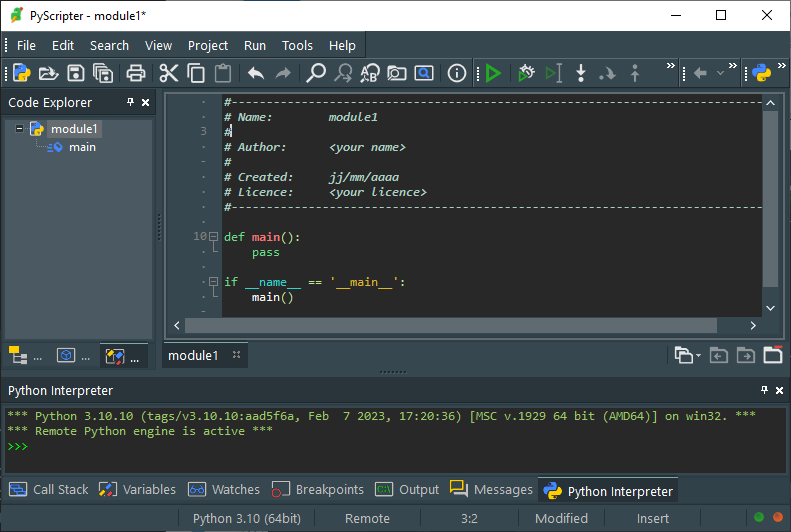This screenshot has height=532, width=791.
Task: Click the Step Out icon
Action: click(635, 73)
